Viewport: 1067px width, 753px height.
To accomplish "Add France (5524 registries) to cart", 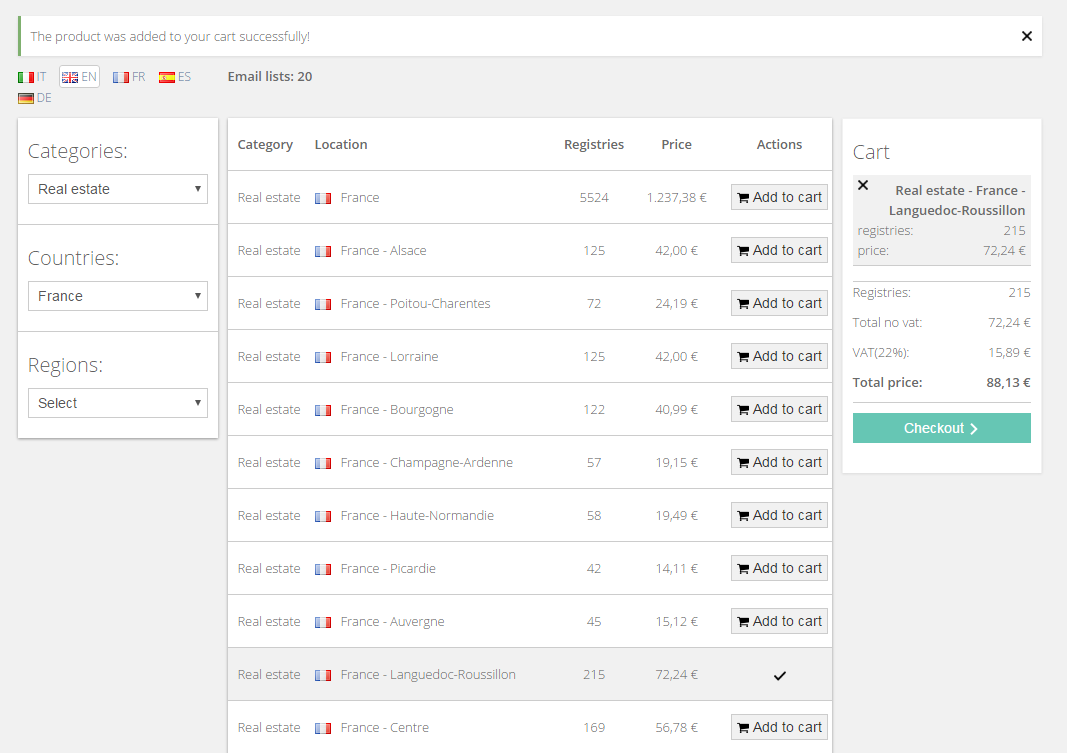I will click(779, 197).
